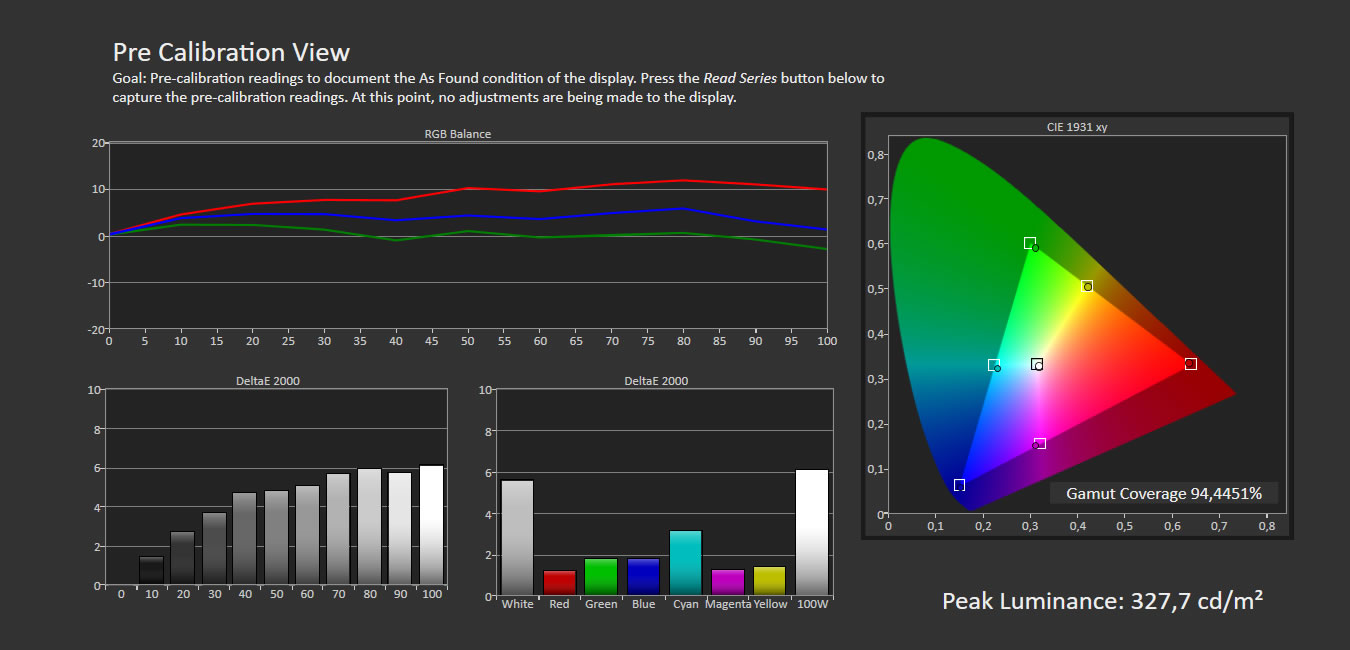
Task: Click the Cyan bar in DeltaE 2000 chart
Action: pyautogui.click(x=685, y=563)
